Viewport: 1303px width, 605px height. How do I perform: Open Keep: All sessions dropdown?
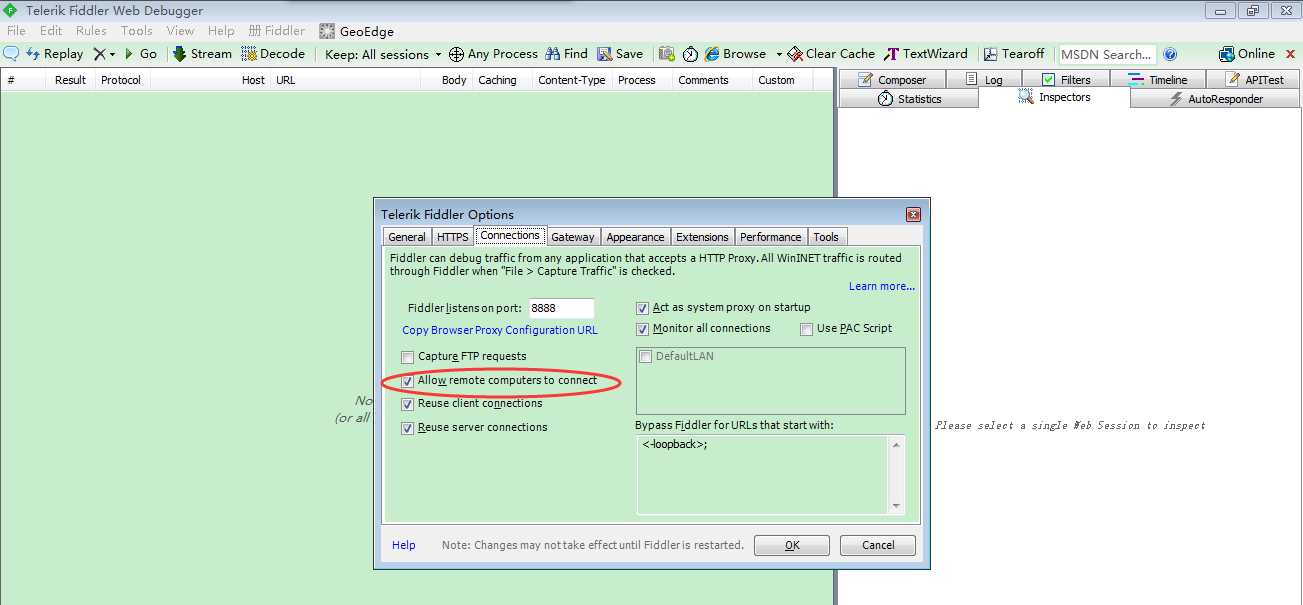pyautogui.click(x=383, y=54)
